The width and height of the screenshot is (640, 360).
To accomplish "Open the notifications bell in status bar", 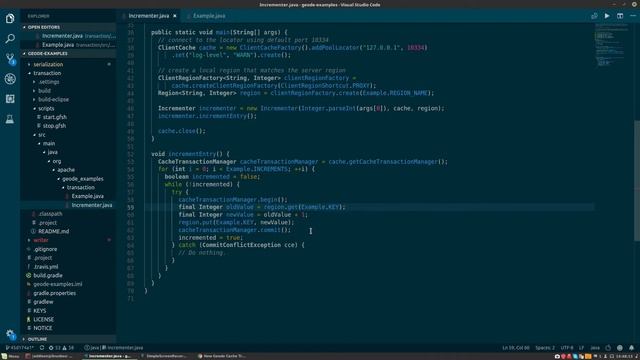I will point(631,348).
